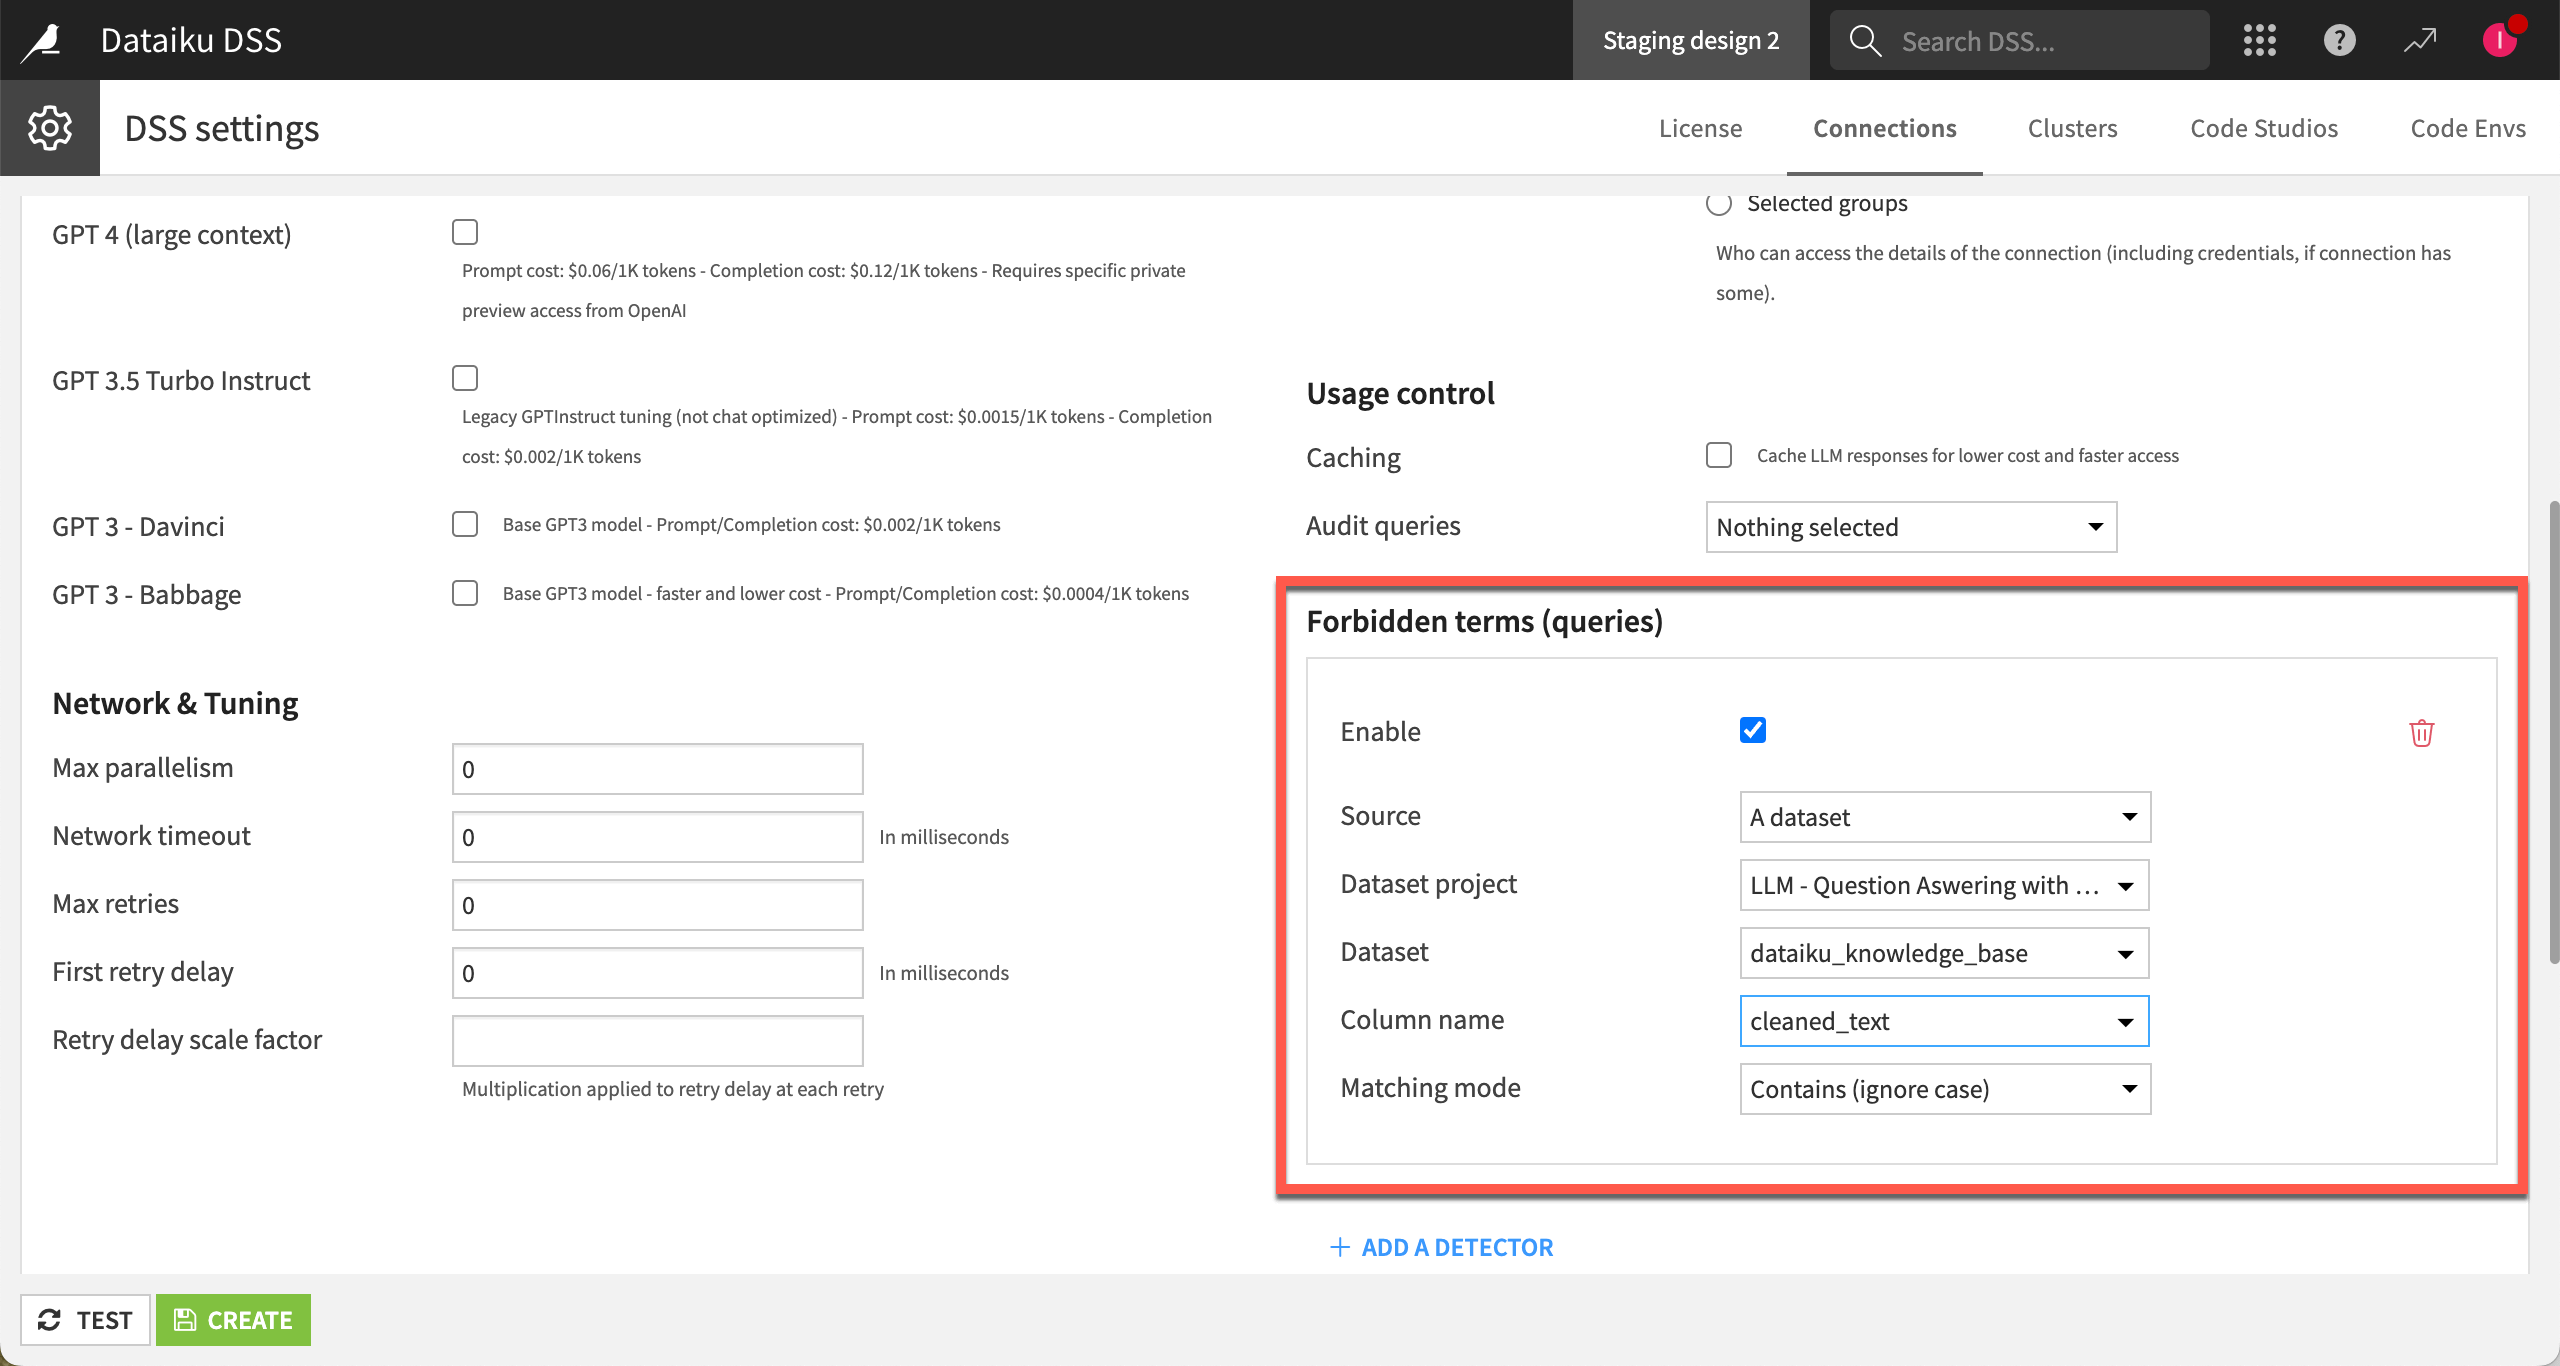Select a different Dataset project option

[x=1942, y=884]
